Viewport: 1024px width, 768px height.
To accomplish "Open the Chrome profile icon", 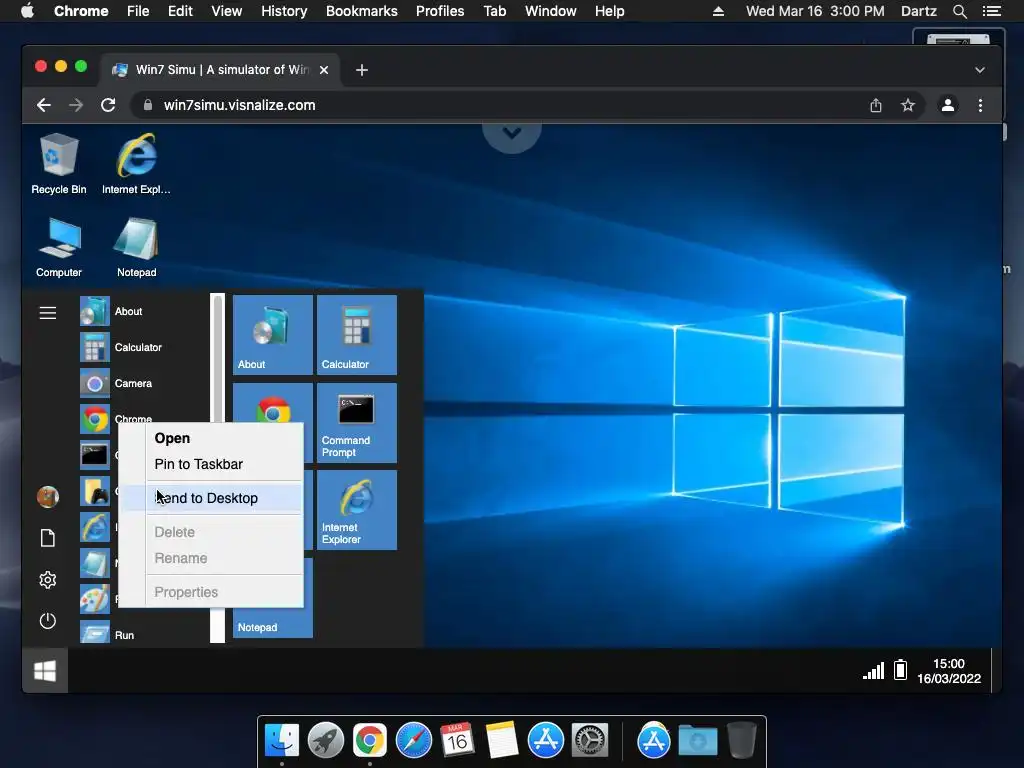I will point(948,105).
